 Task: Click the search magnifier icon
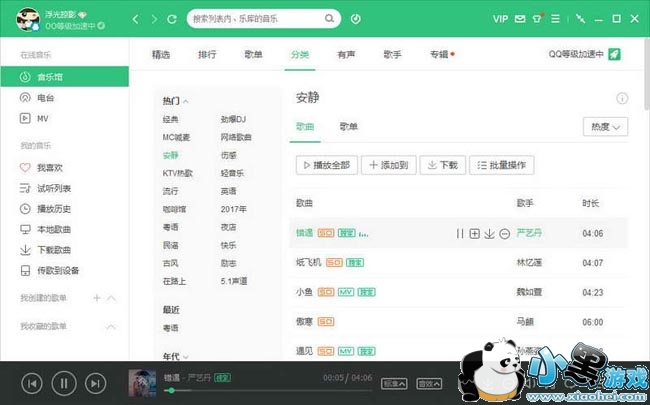point(329,19)
